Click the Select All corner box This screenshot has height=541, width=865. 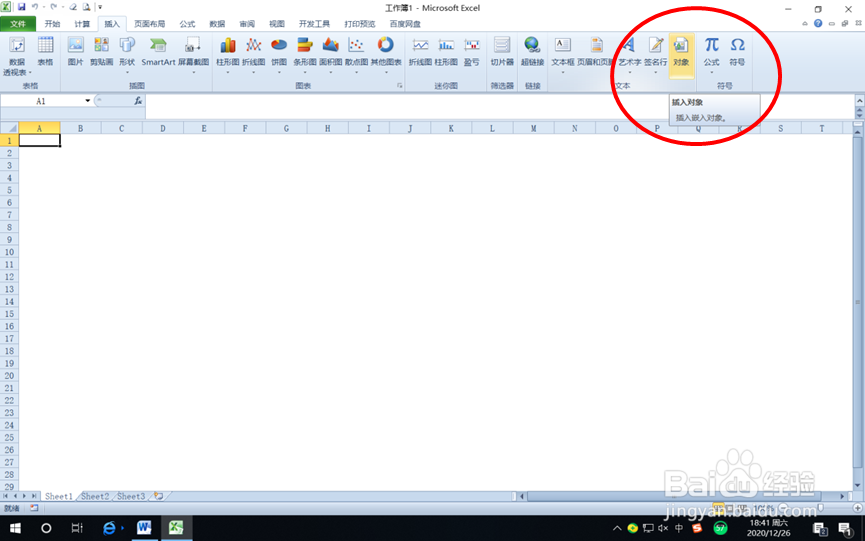click(9, 128)
